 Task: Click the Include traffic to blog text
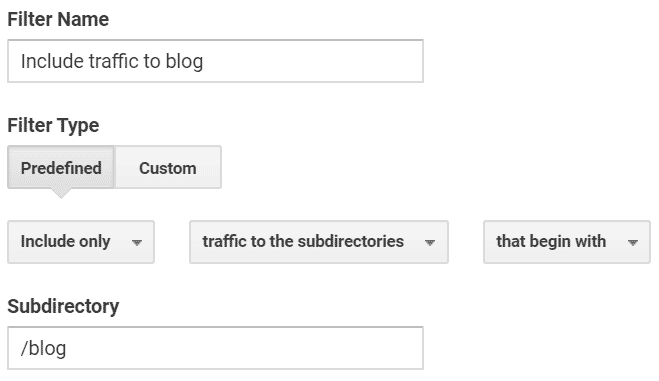[112, 62]
